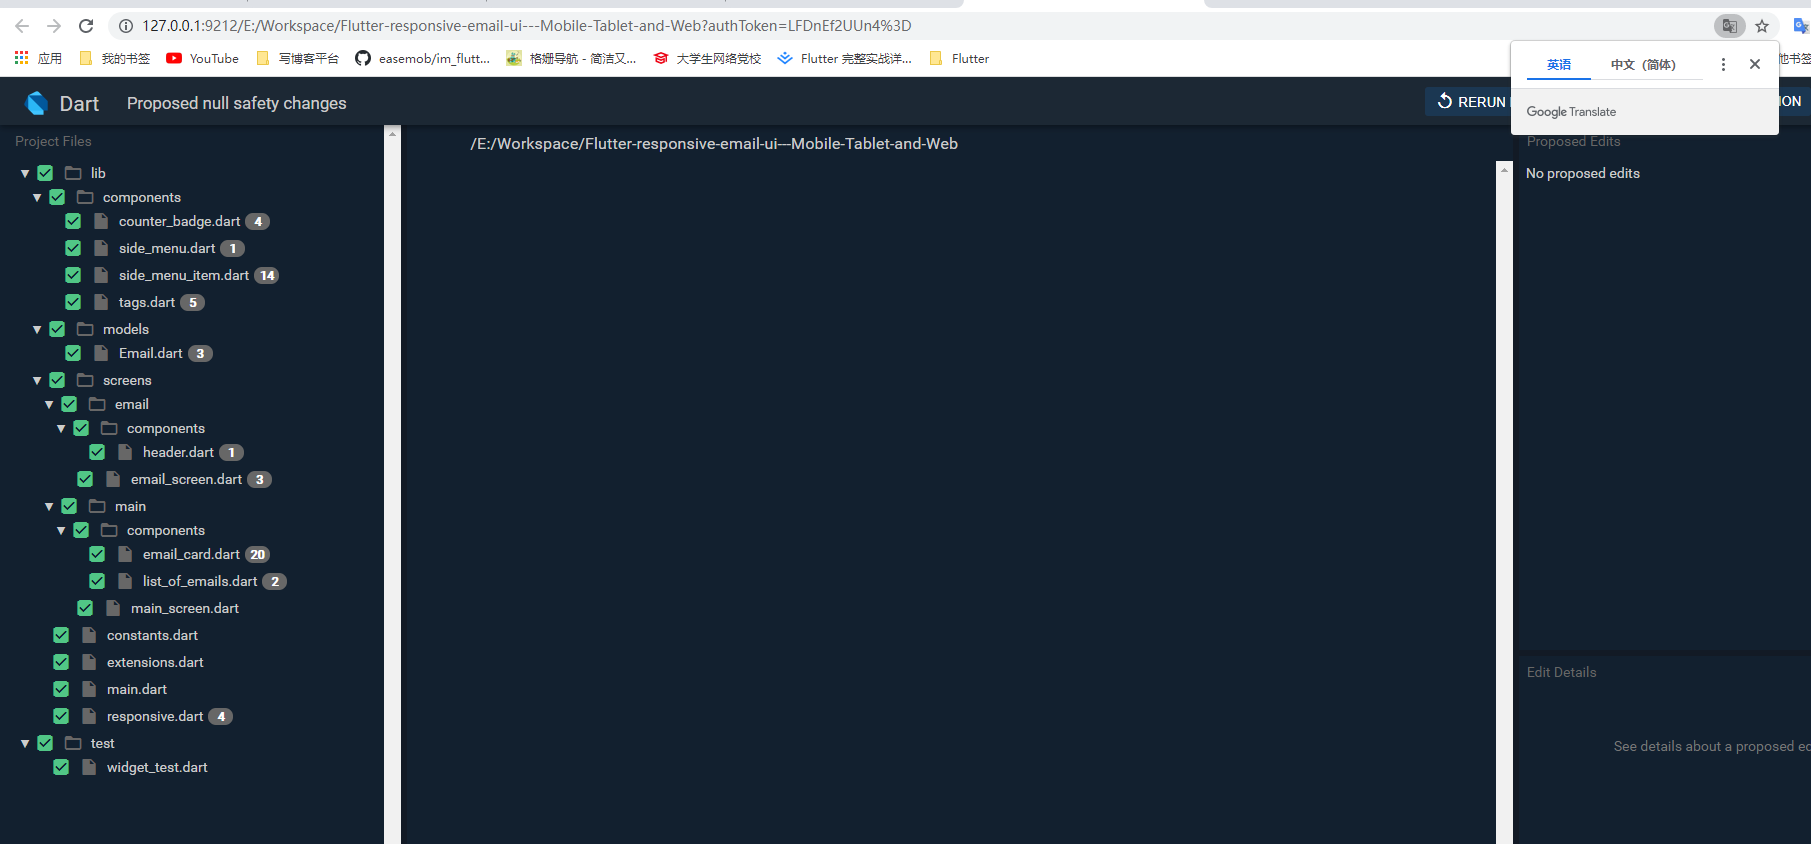Click widget_test.dart file icon
The image size is (1811, 844).
pyautogui.click(x=89, y=767)
